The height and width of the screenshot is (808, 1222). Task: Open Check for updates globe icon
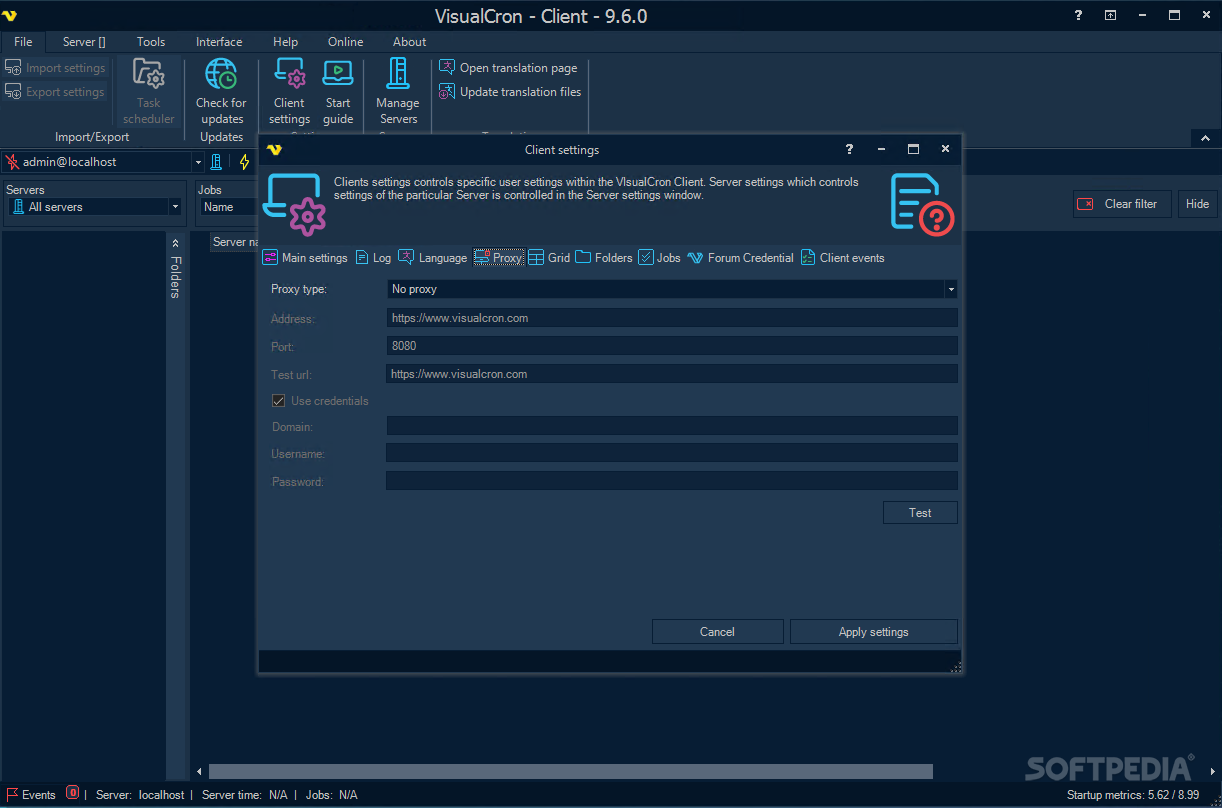click(x=221, y=75)
